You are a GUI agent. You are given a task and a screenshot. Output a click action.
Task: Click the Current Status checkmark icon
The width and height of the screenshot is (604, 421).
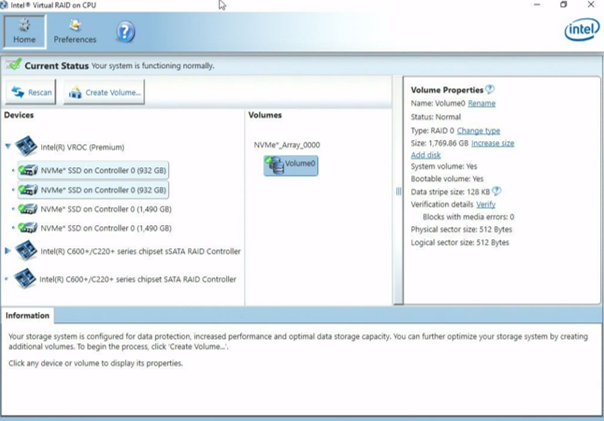pyautogui.click(x=13, y=64)
